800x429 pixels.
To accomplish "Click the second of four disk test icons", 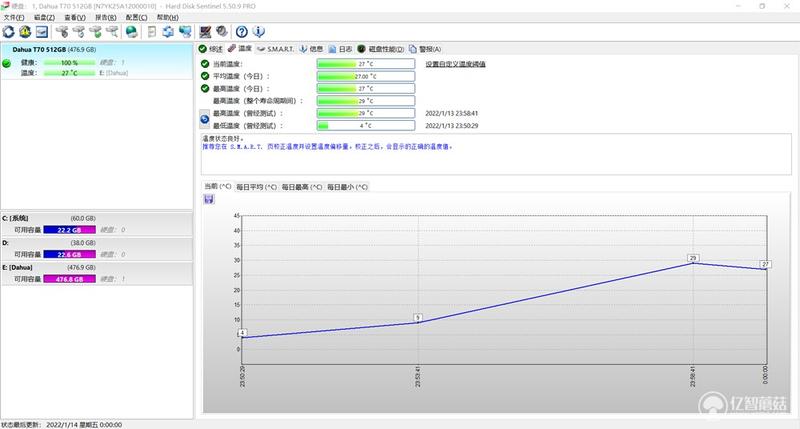I will click(79, 32).
